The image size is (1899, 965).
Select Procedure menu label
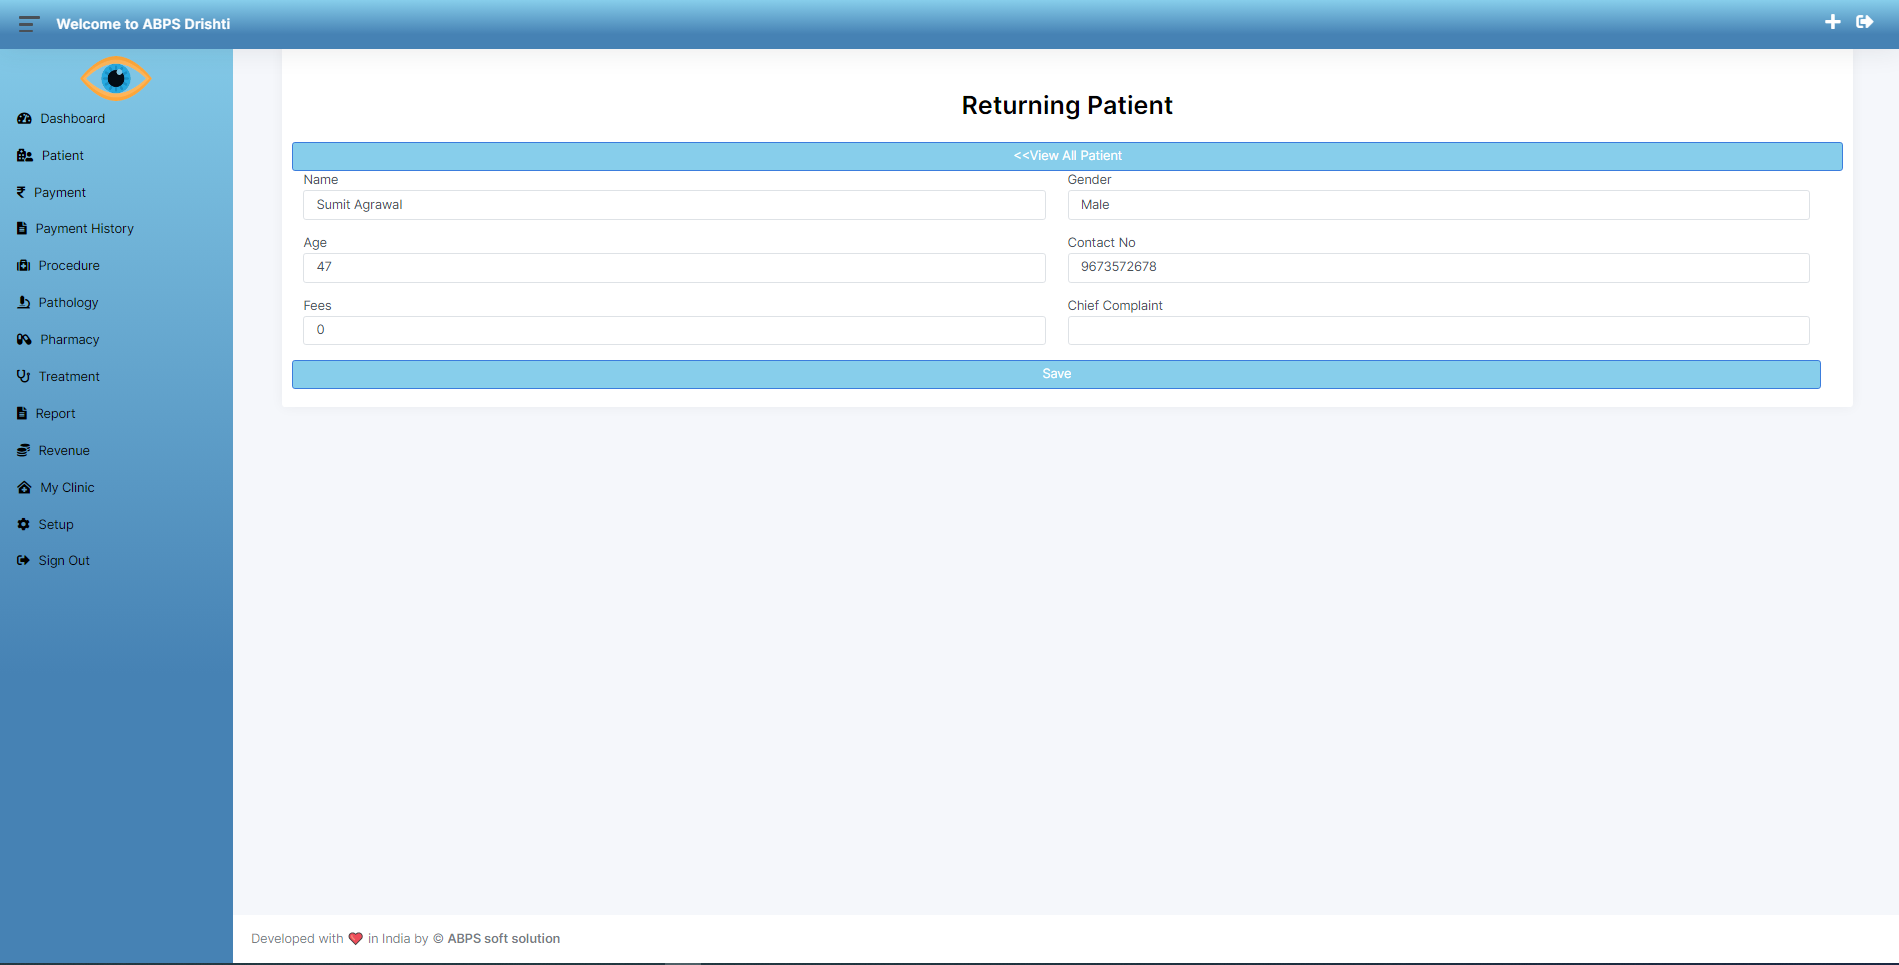(69, 266)
